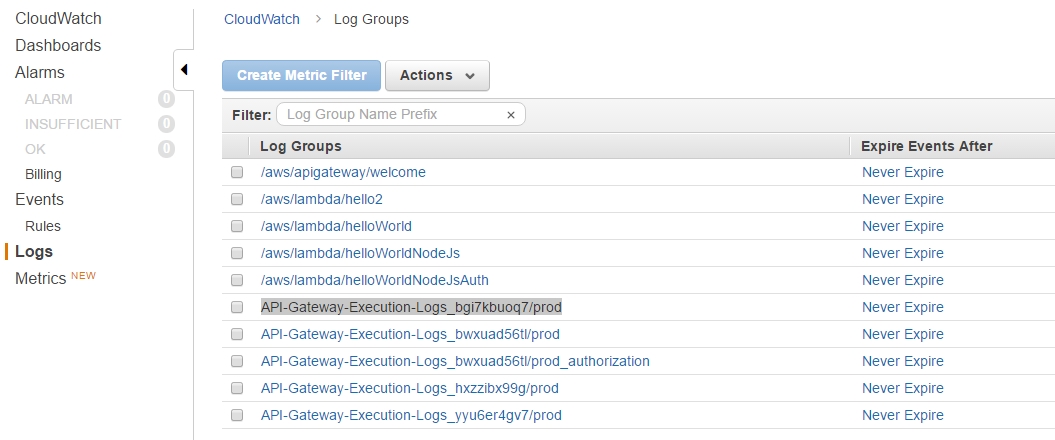Check the /aws/lambda/hello2 row checkbox
The image size is (1055, 440).
[x=237, y=199]
